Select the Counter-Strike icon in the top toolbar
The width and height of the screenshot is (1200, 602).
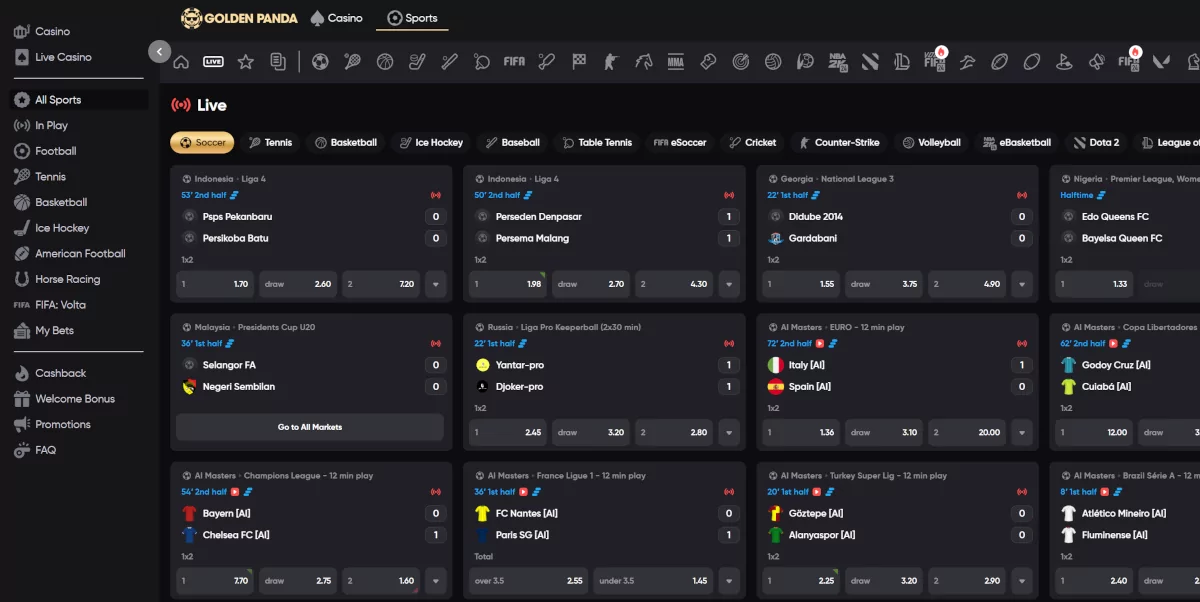612,61
